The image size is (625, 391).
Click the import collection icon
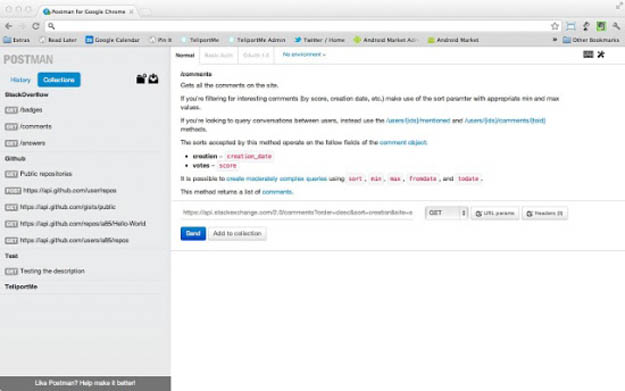coord(153,79)
